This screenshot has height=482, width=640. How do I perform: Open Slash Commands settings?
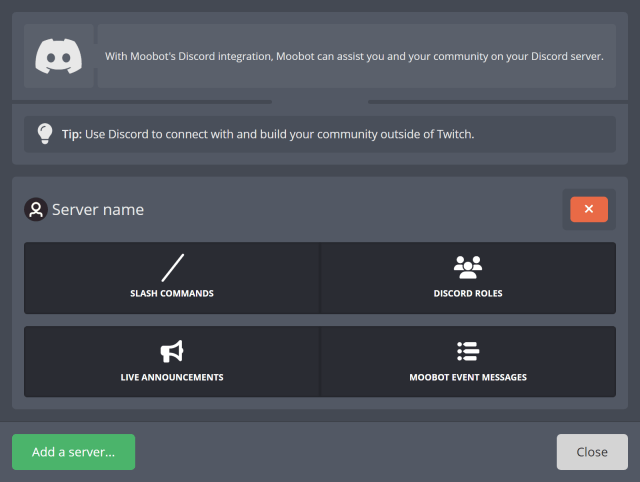tap(172, 278)
